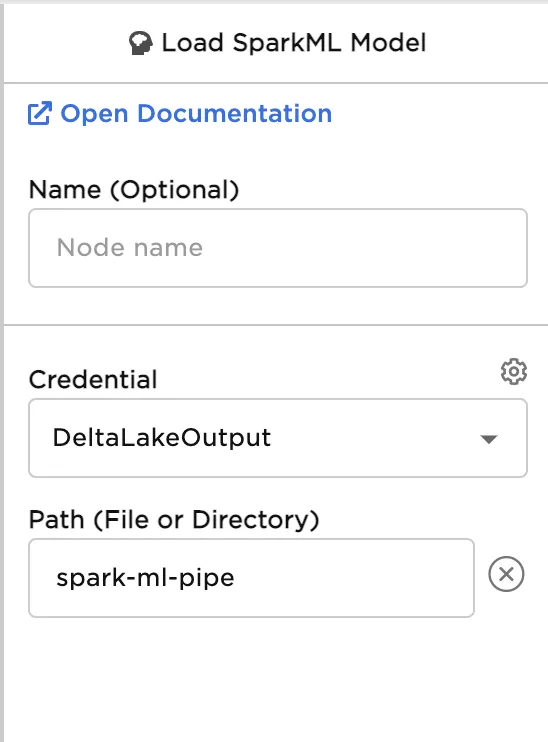Click the Path (File or Directory) label
The image size is (548, 742).
(174, 520)
